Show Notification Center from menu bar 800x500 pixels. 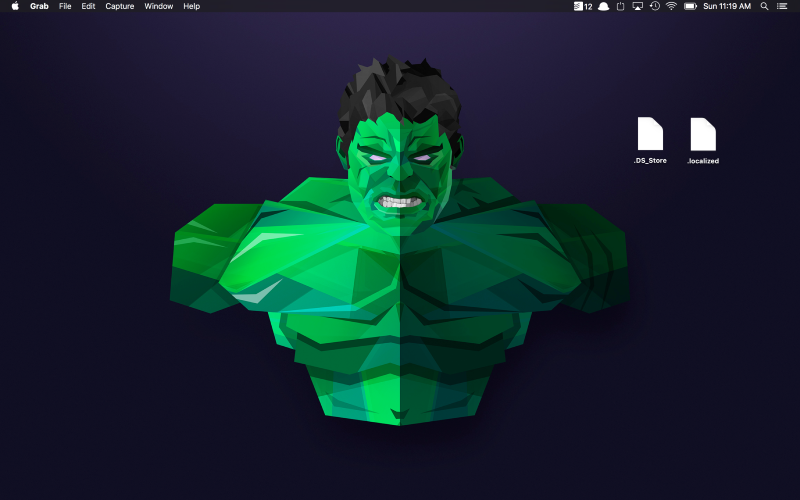pos(782,6)
